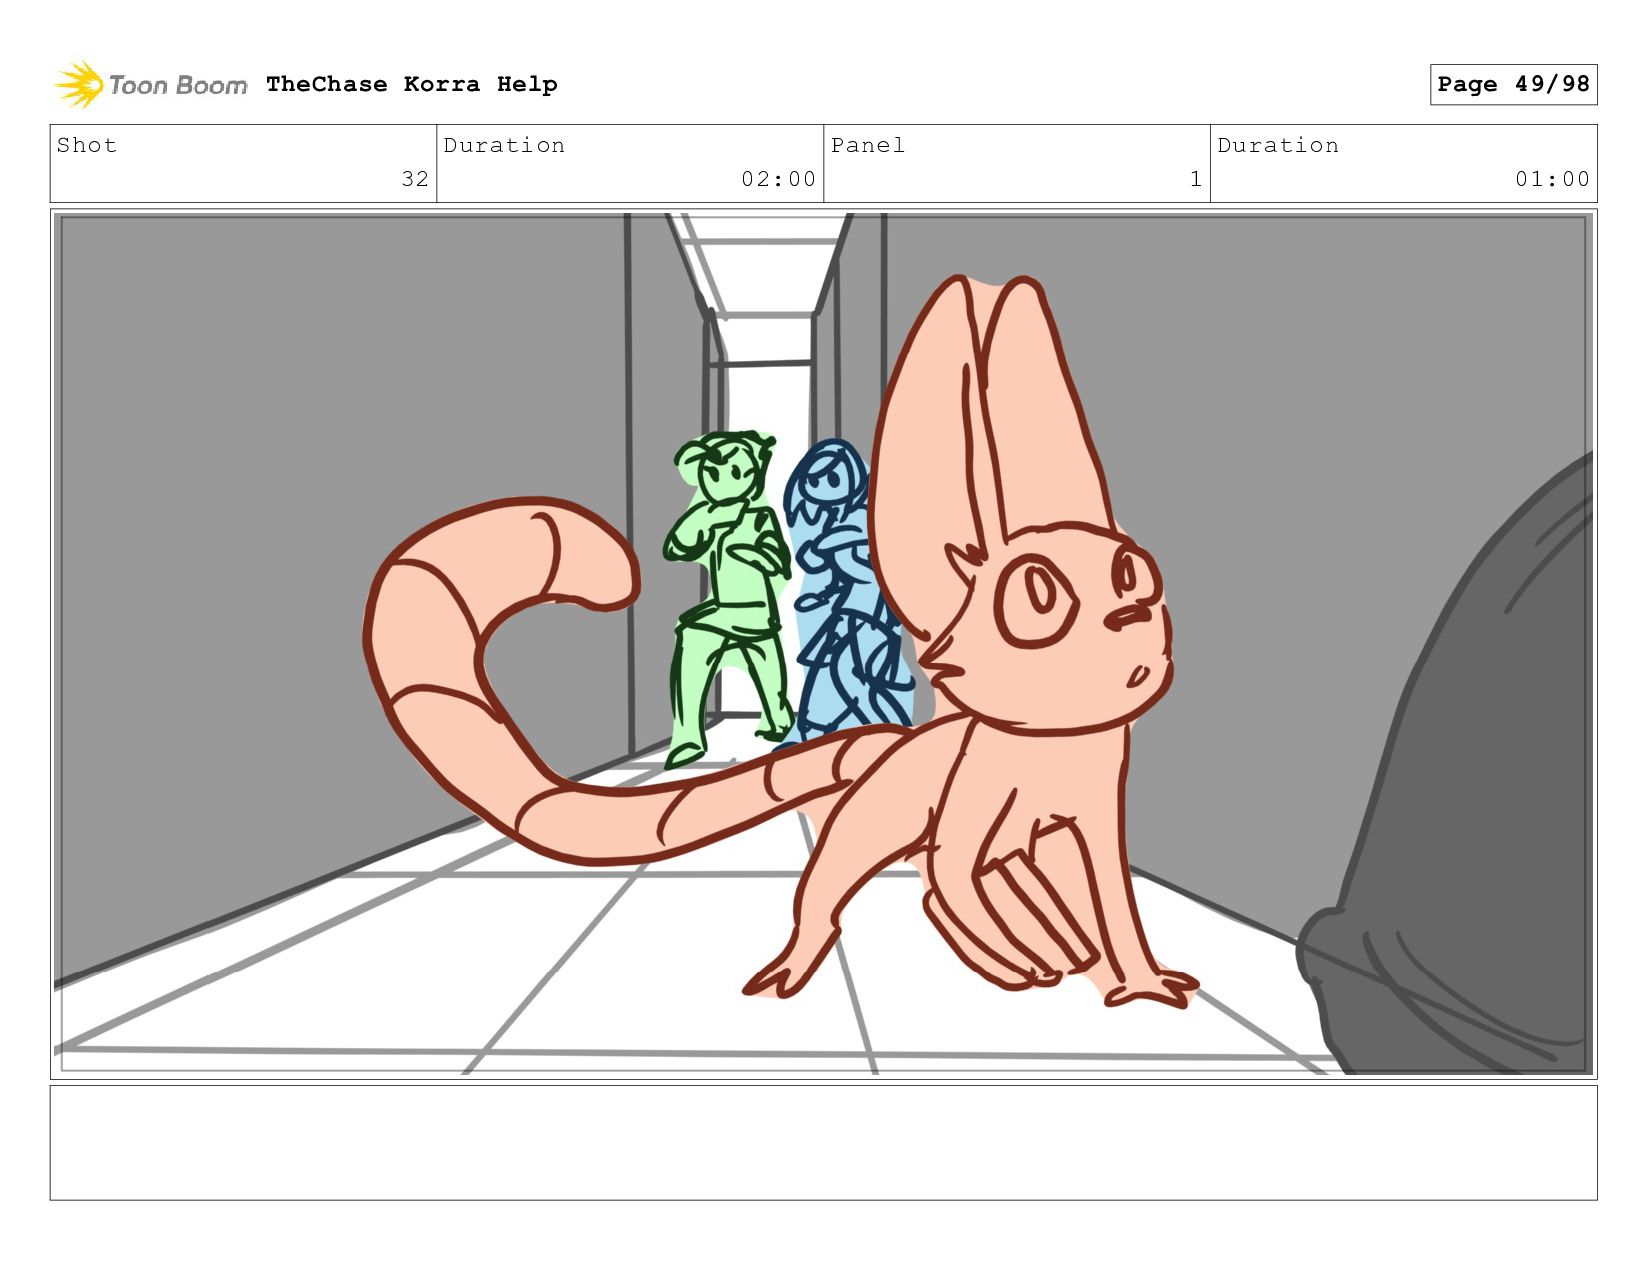Click the Toon Boom logo
This screenshot has width=1650, height=1275.
(150, 85)
